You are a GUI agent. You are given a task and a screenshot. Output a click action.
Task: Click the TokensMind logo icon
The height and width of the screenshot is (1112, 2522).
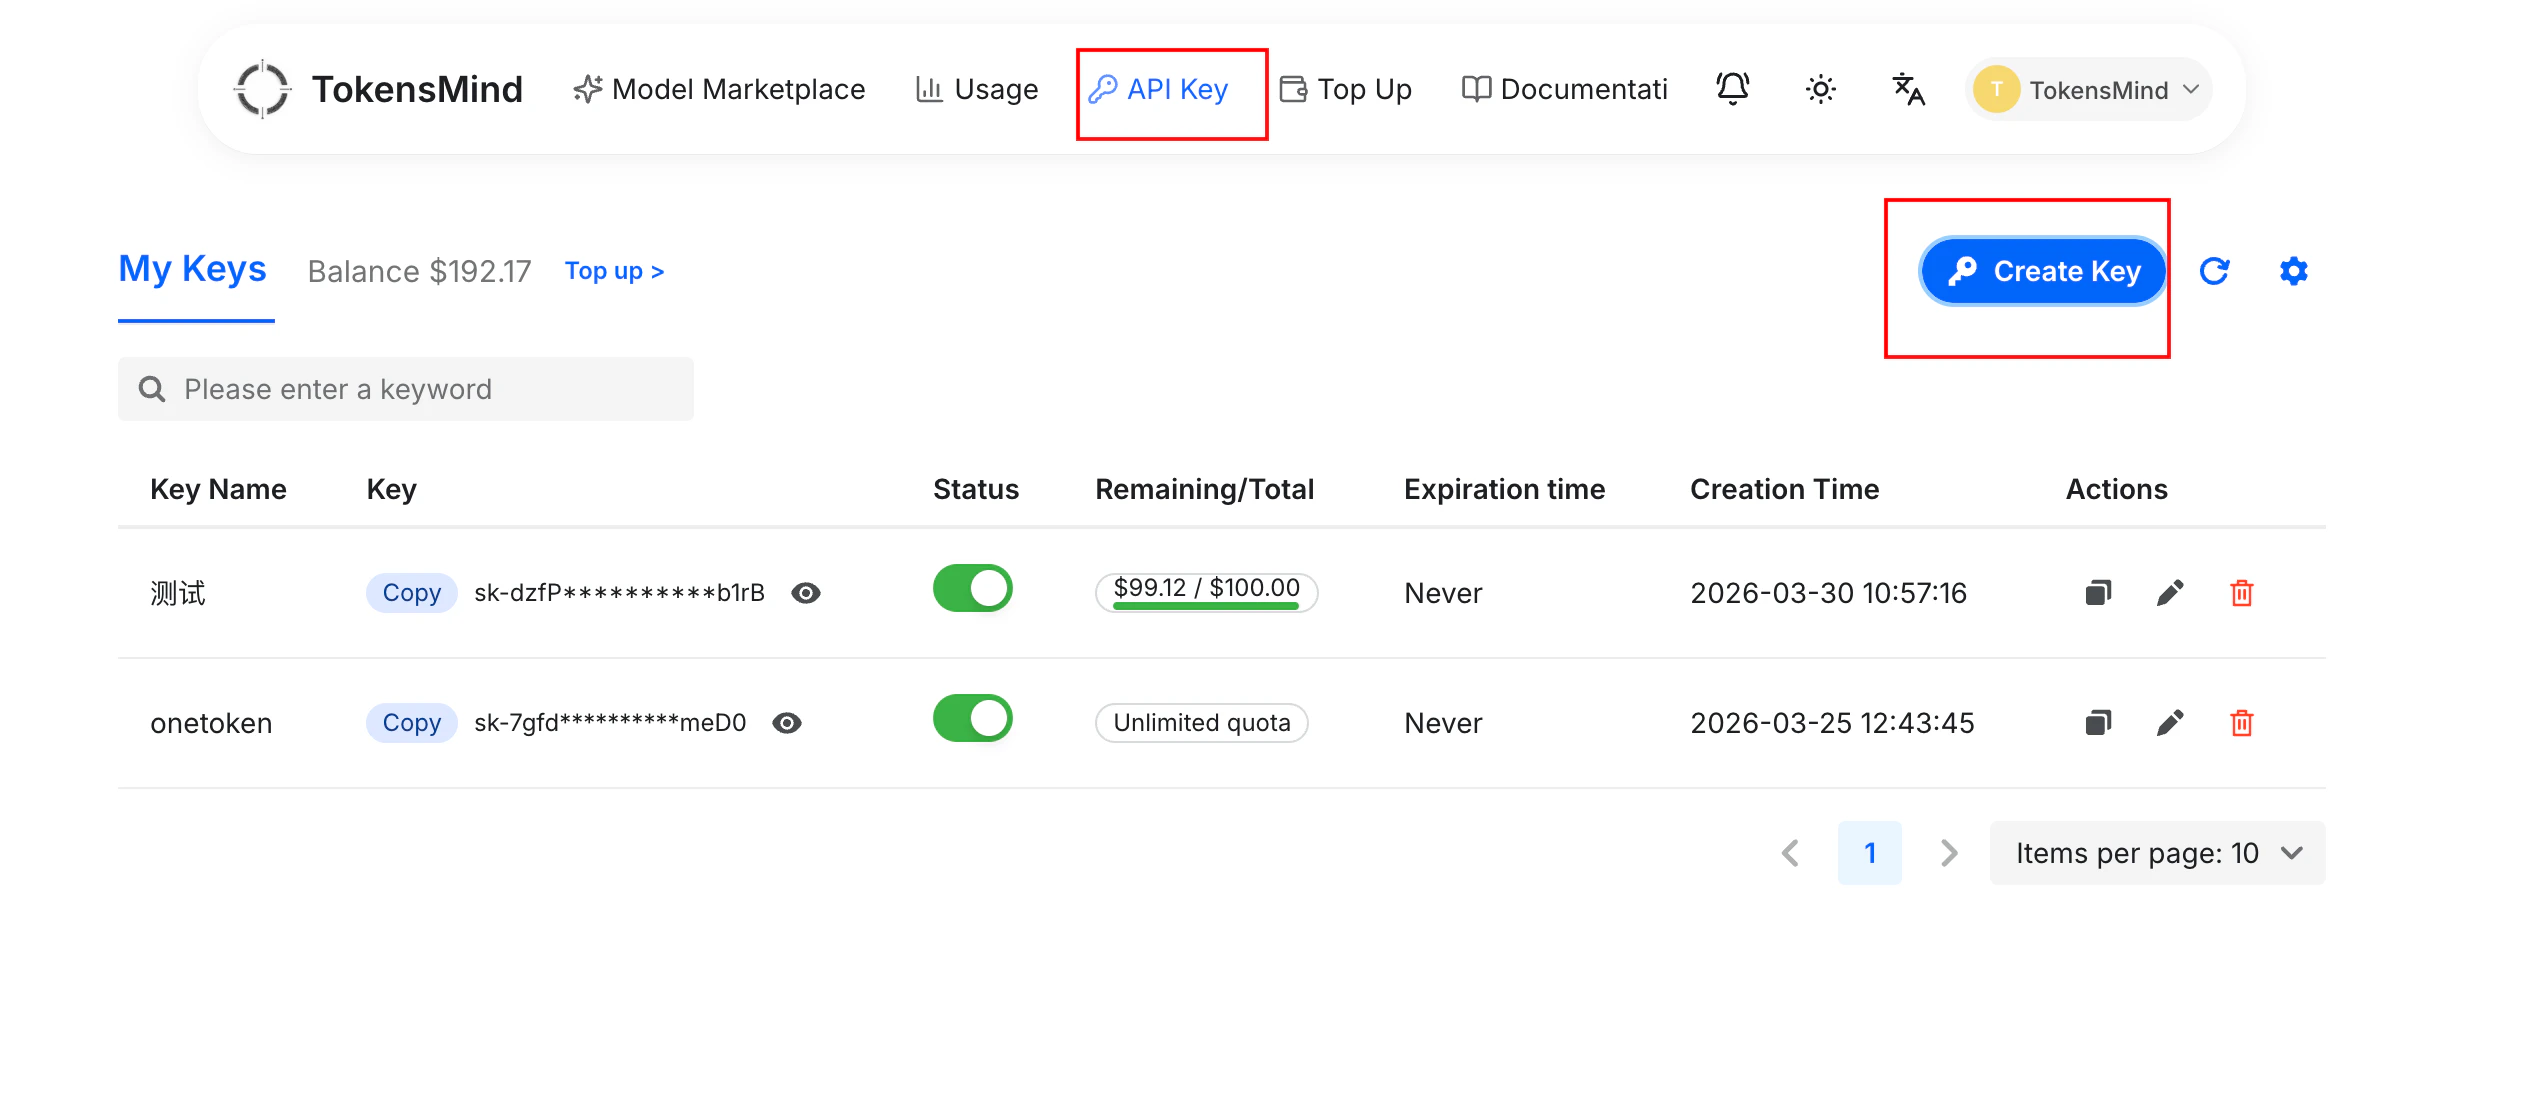pos(262,89)
